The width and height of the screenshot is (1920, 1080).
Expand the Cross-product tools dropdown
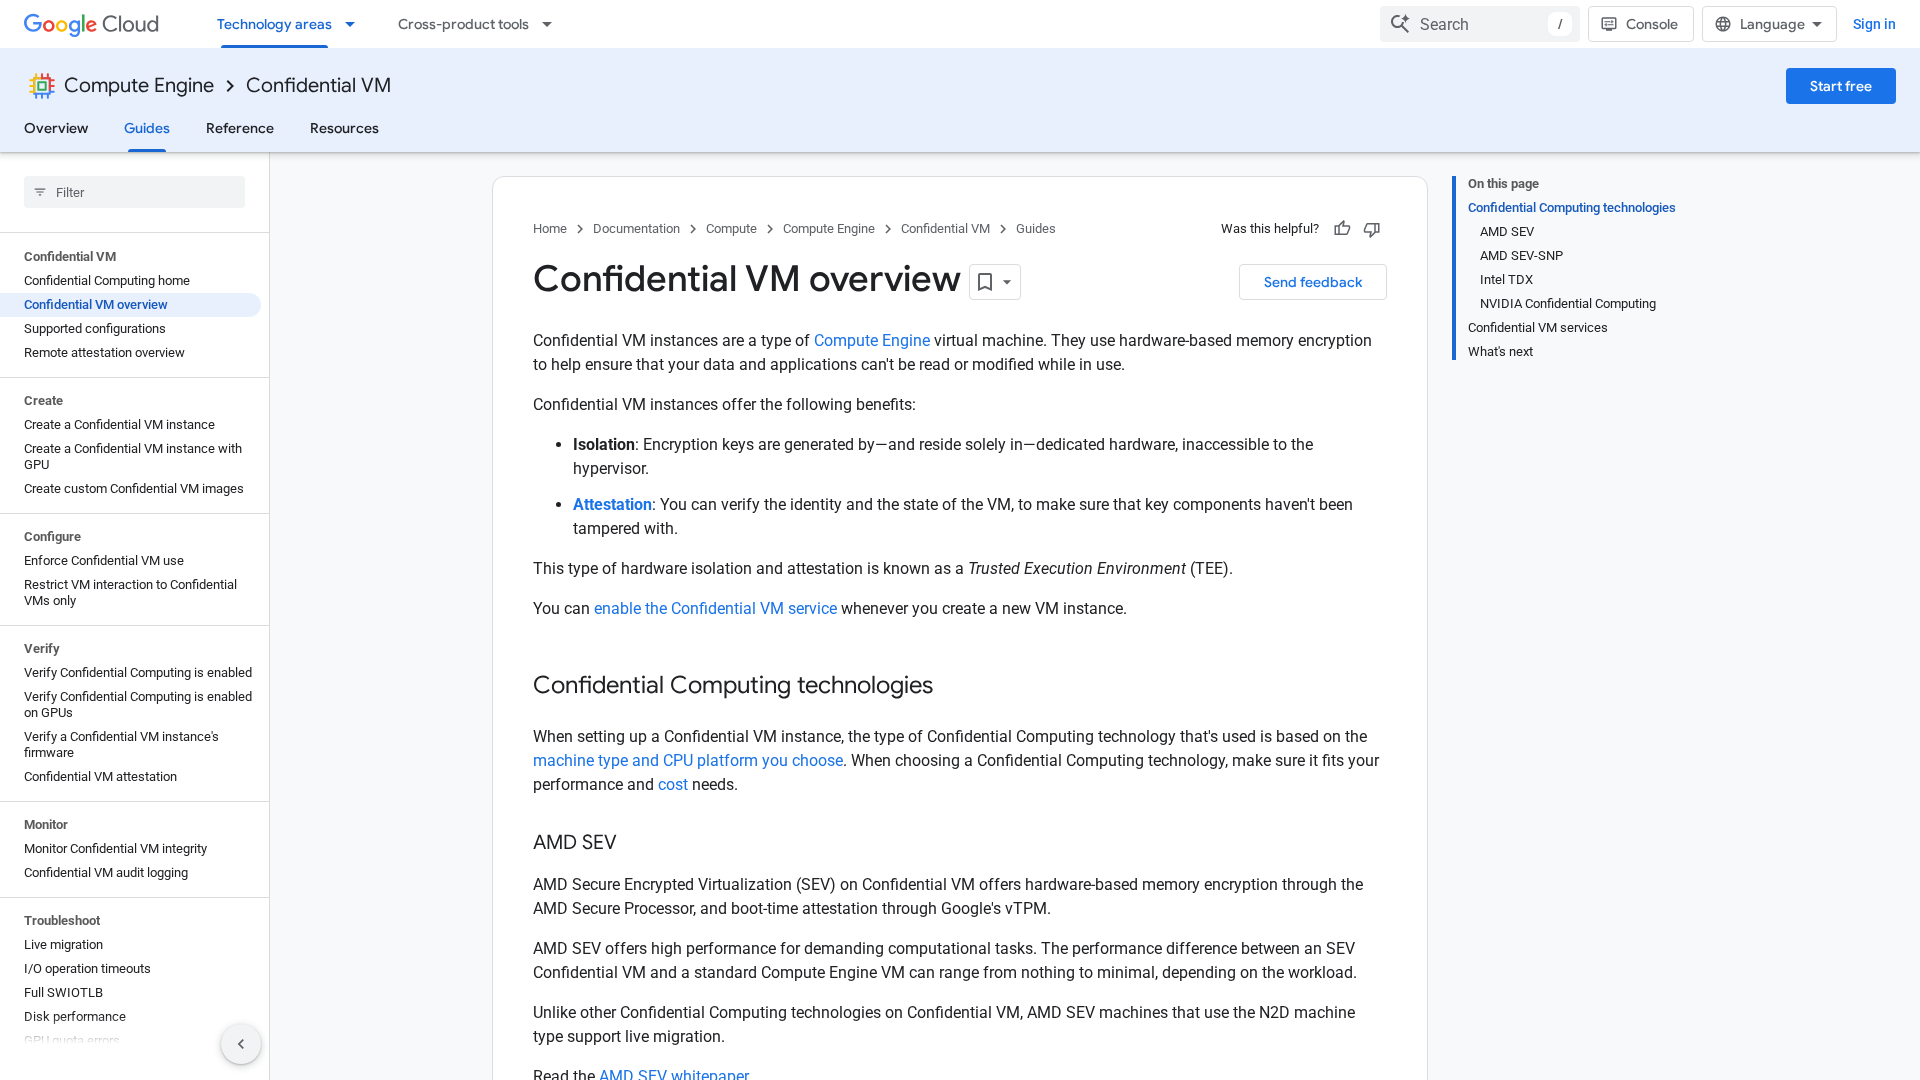click(x=475, y=24)
